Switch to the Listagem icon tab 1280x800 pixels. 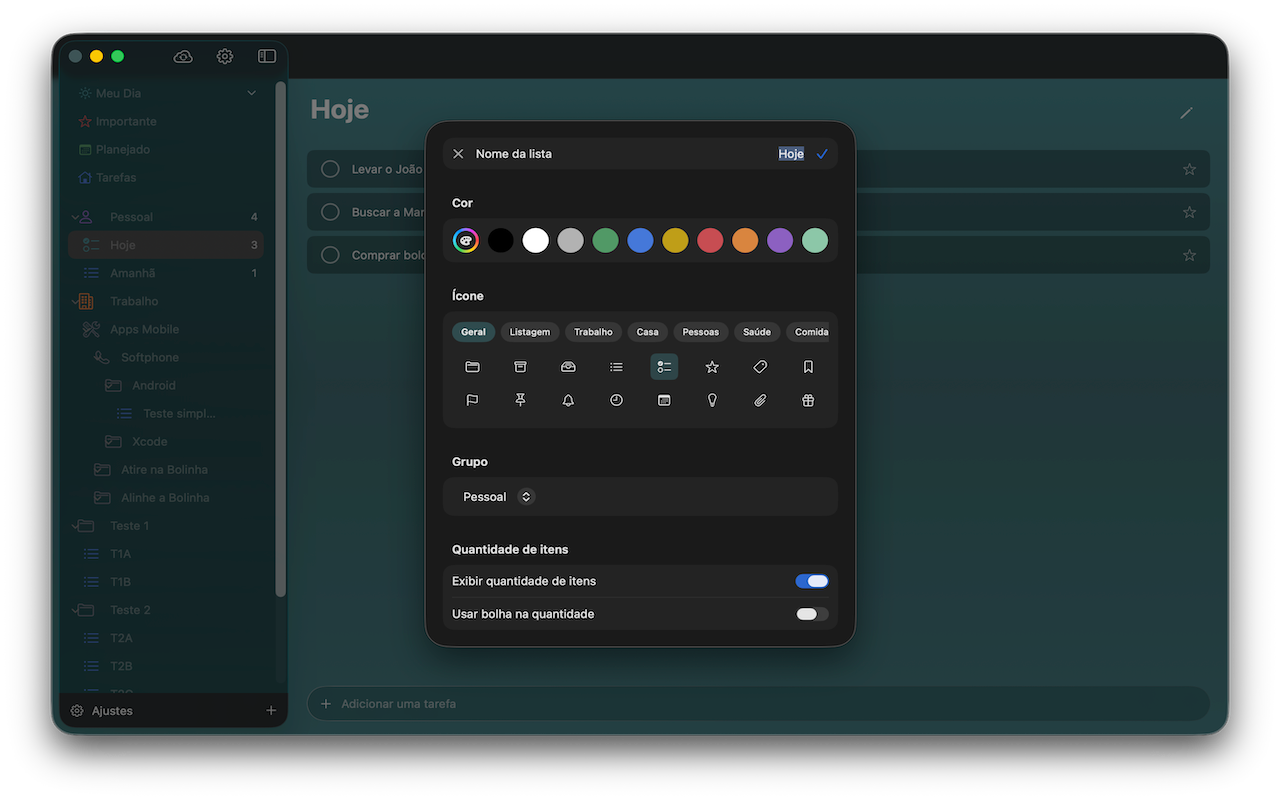529,332
